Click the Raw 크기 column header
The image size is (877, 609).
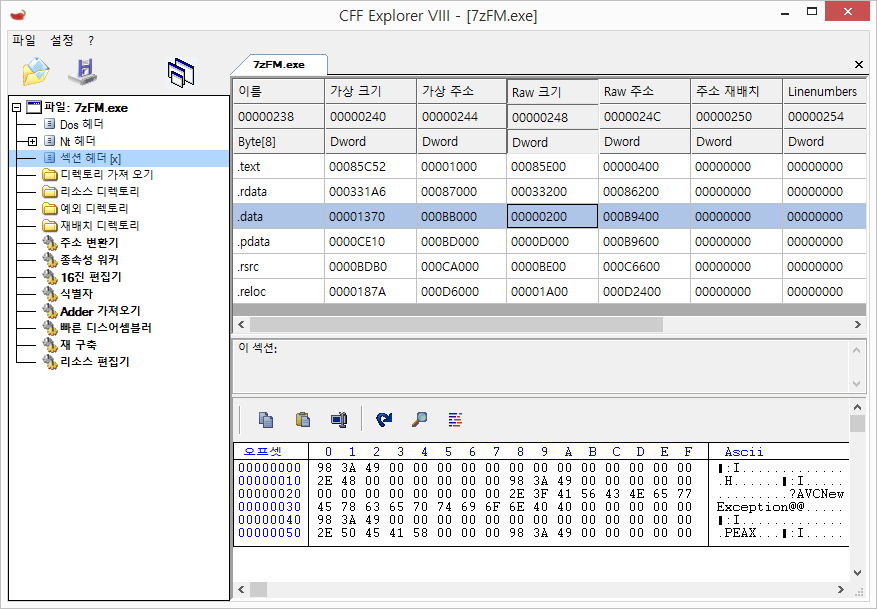(x=552, y=92)
